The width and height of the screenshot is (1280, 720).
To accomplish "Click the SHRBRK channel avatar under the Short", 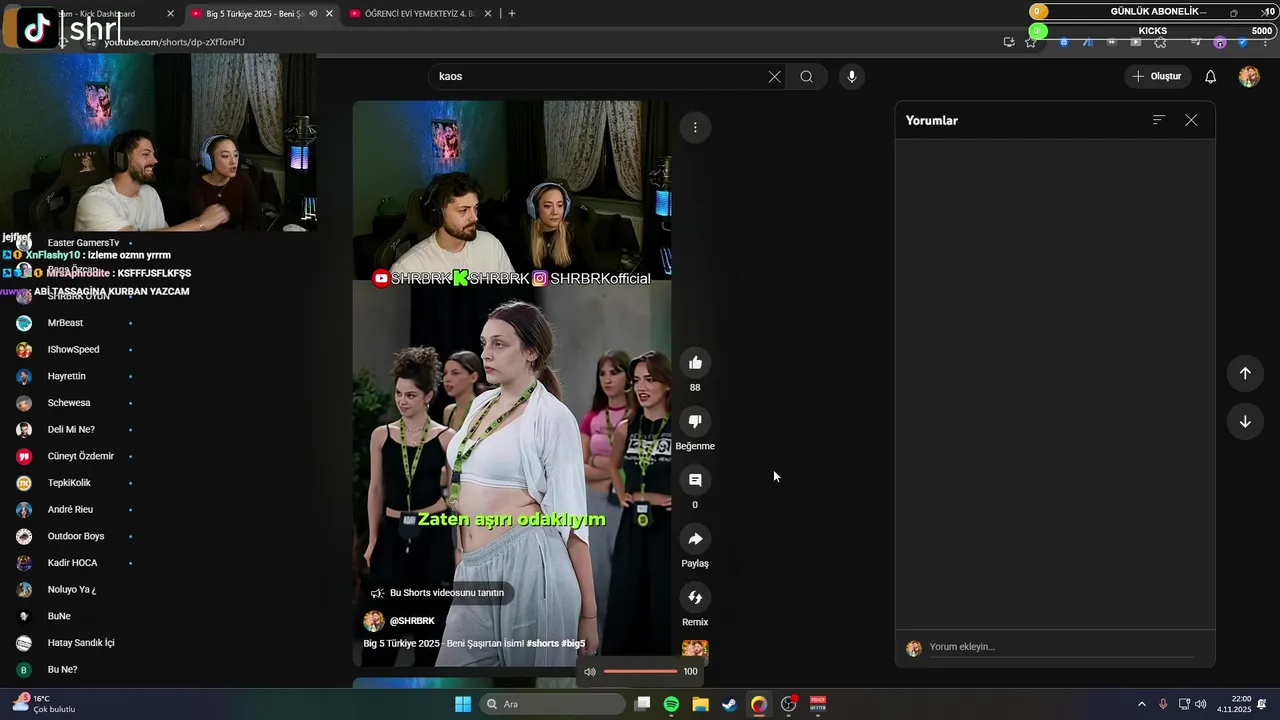I will click(374, 621).
